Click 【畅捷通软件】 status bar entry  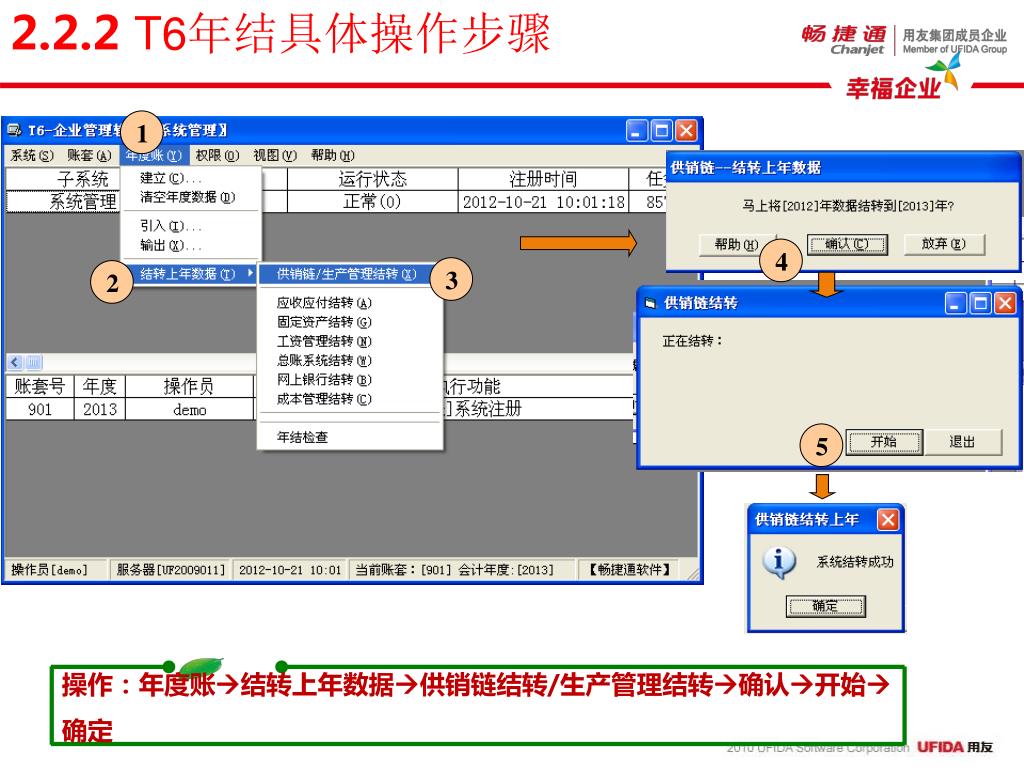(x=631, y=570)
